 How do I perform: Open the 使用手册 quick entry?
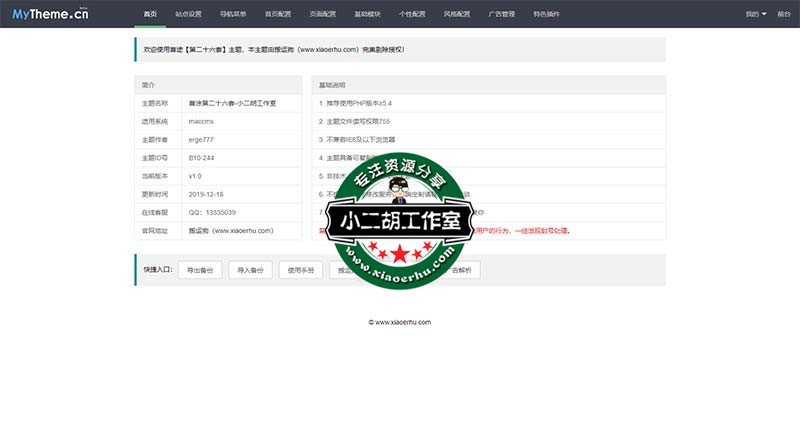click(301, 270)
